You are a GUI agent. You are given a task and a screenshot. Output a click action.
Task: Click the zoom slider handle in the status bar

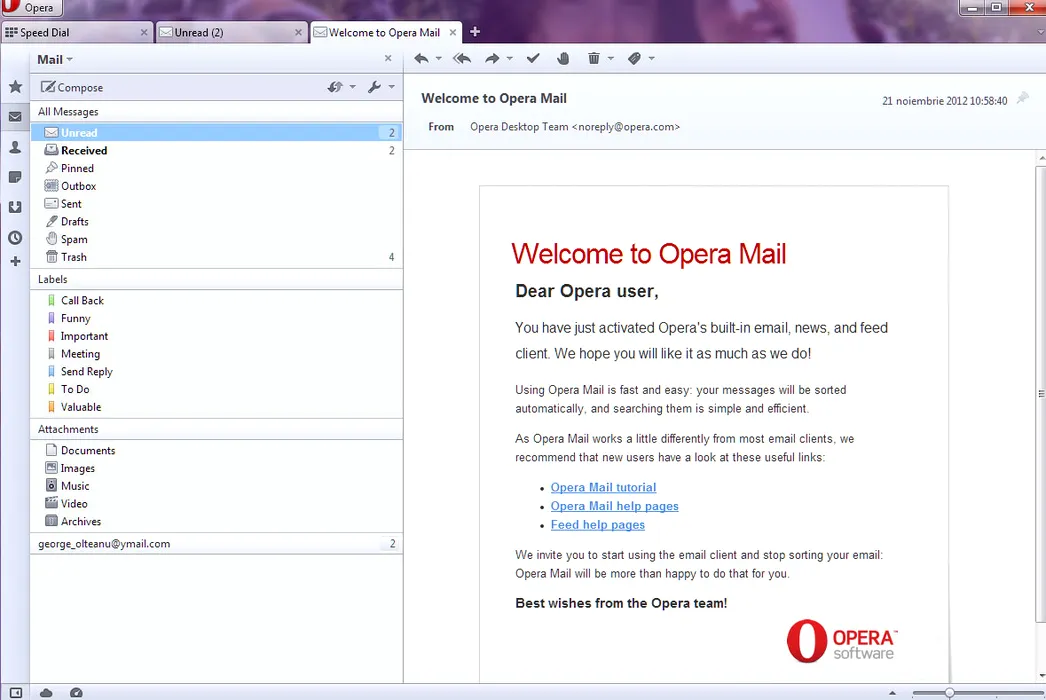pyautogui.click(x=949, y=693)
